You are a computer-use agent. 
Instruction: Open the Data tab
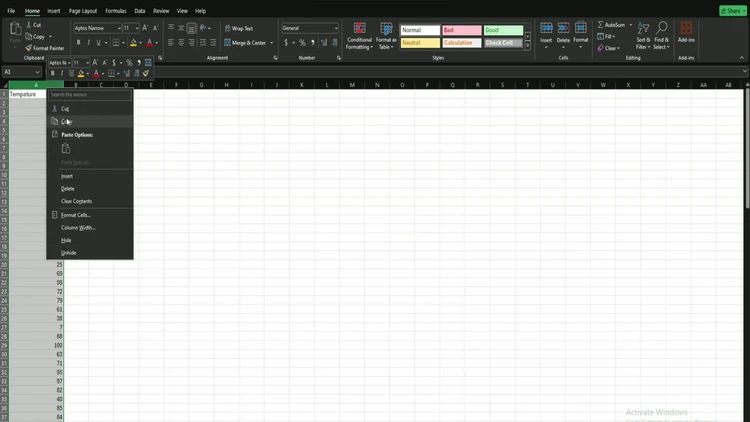(x=140, y=11)
